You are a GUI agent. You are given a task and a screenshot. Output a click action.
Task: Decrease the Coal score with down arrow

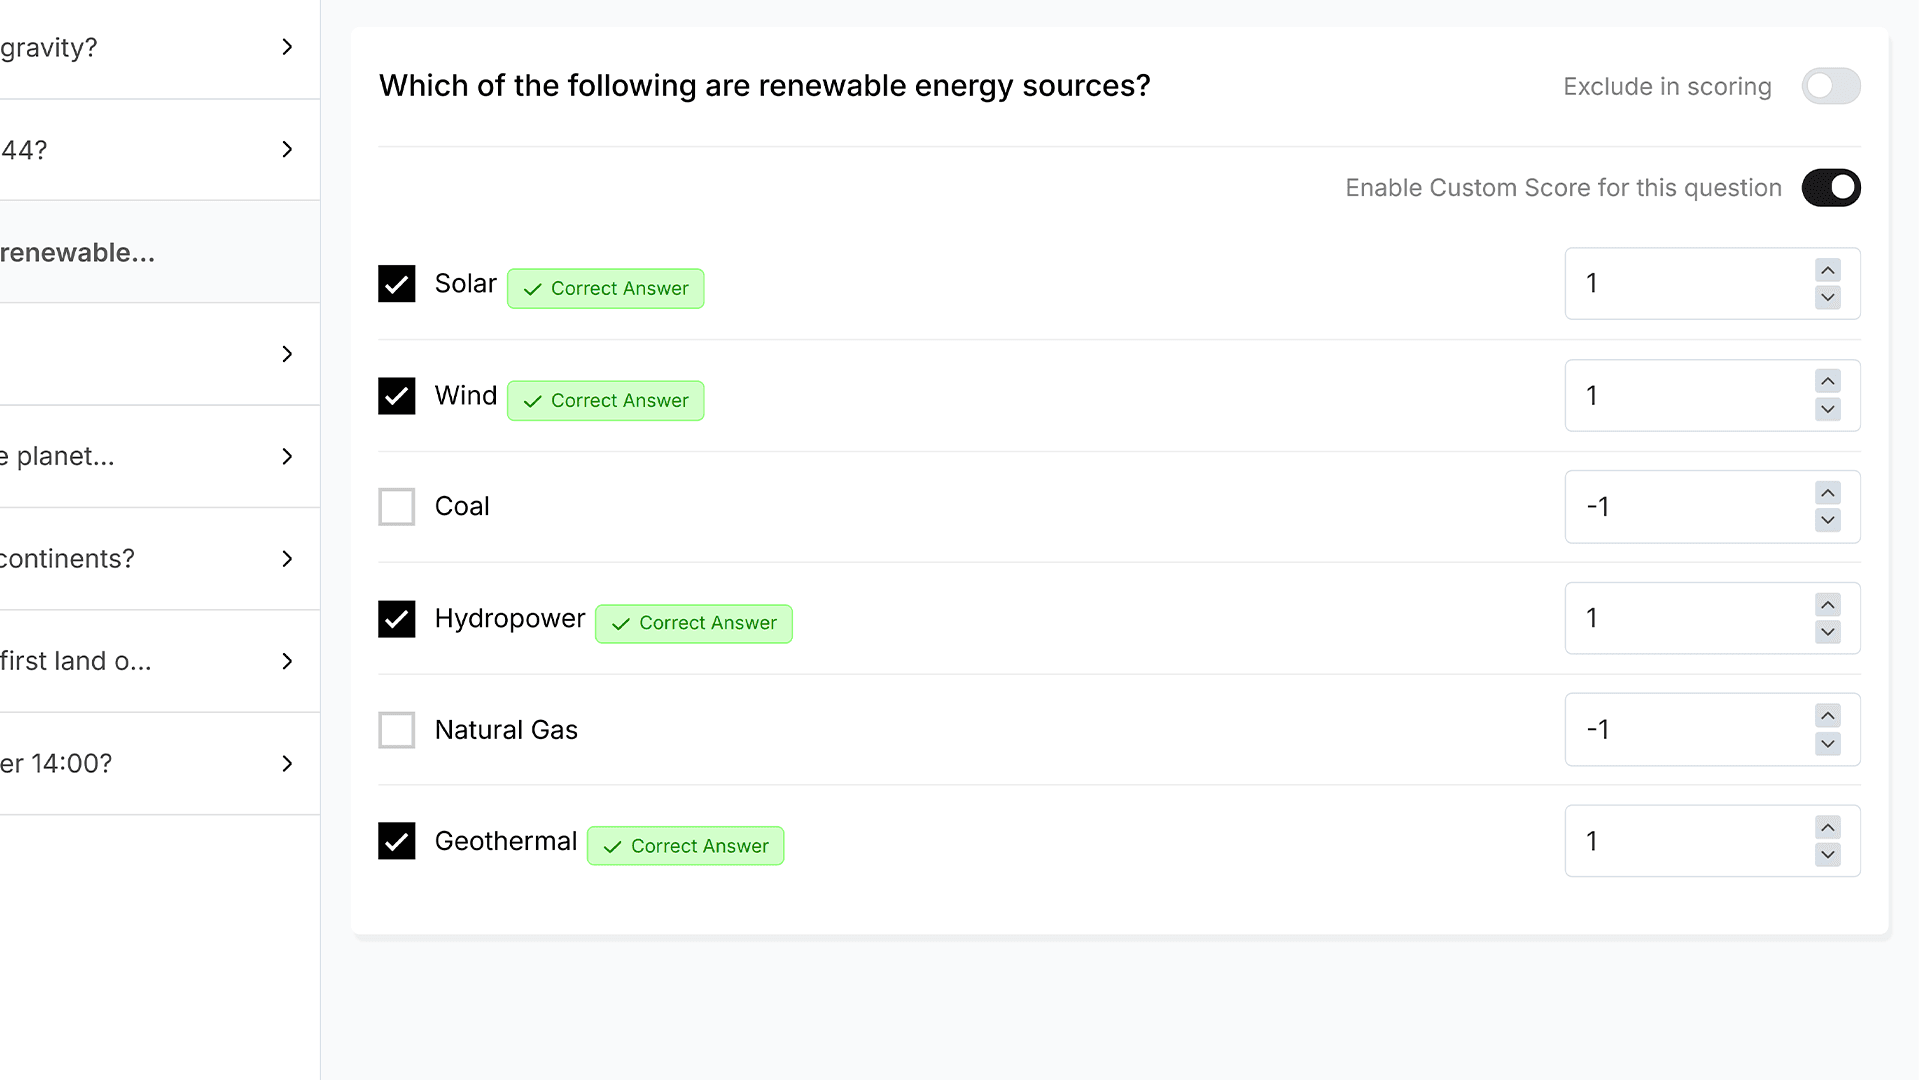(1827, 520)
